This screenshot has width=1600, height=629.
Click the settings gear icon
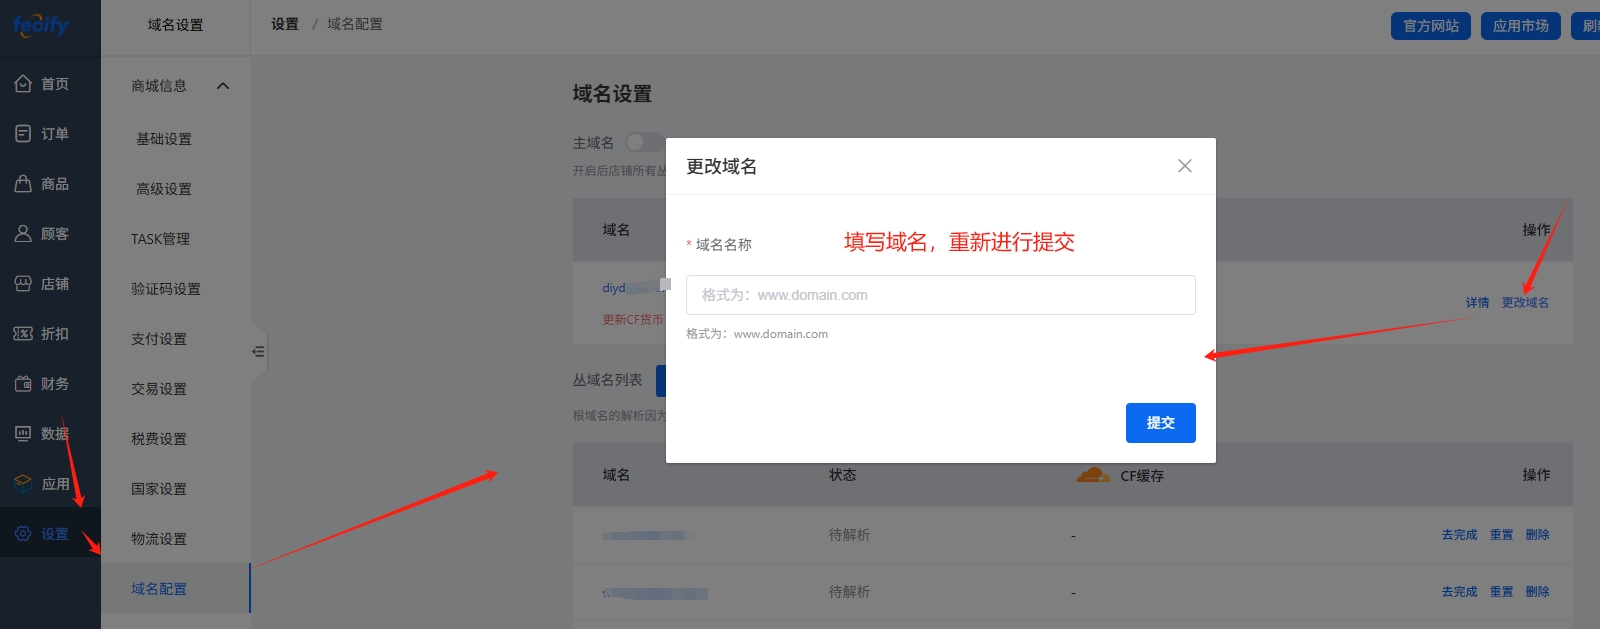pyautogui.click(x=23, y=534)
